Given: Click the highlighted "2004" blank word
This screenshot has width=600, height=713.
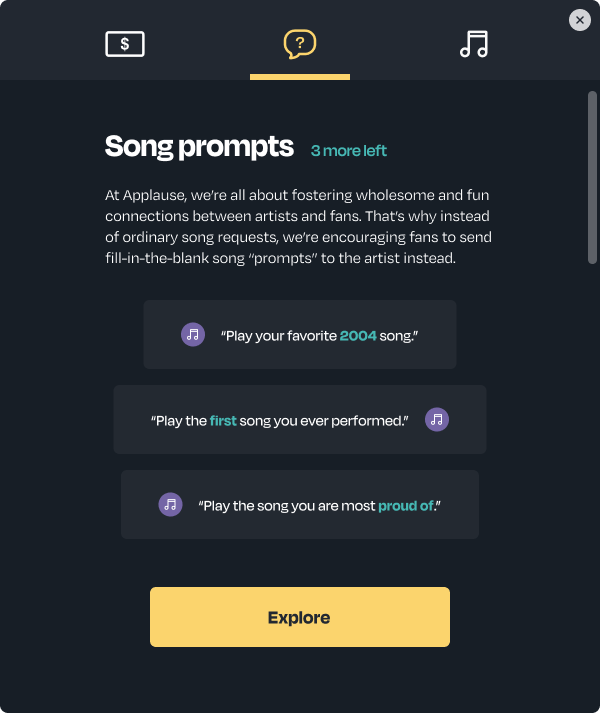Looking at the screenshot, I should 358,335.
